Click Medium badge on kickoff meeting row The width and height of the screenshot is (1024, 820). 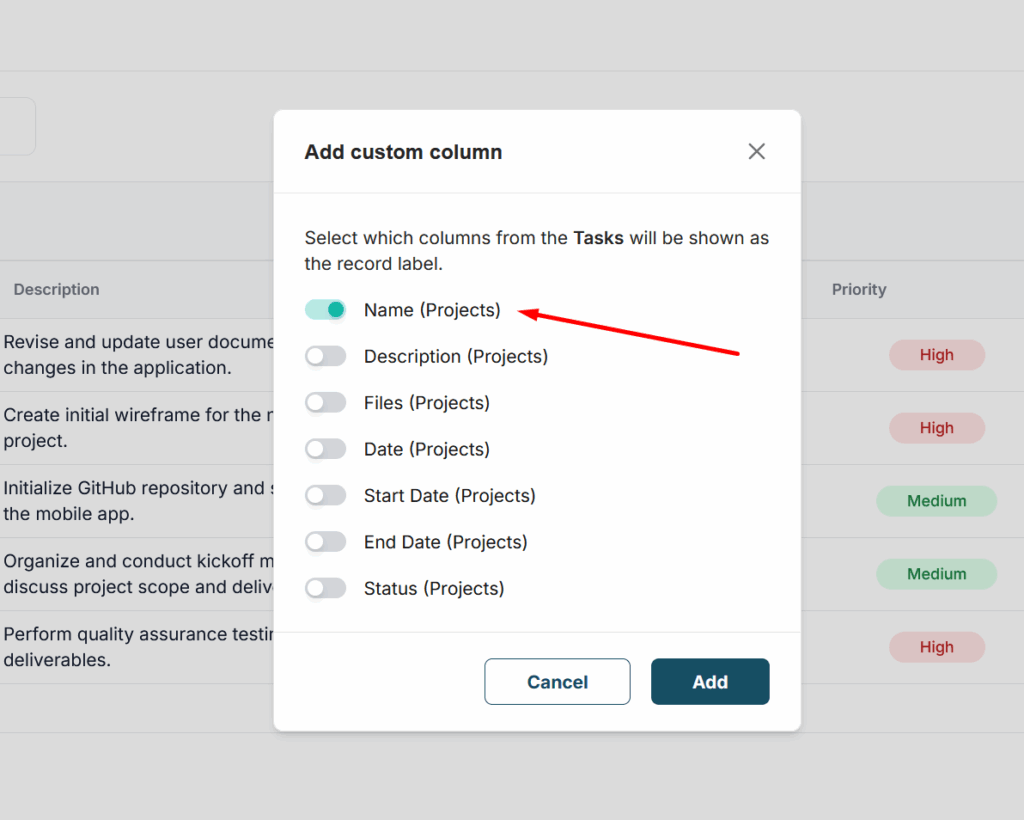coord(936,574)
